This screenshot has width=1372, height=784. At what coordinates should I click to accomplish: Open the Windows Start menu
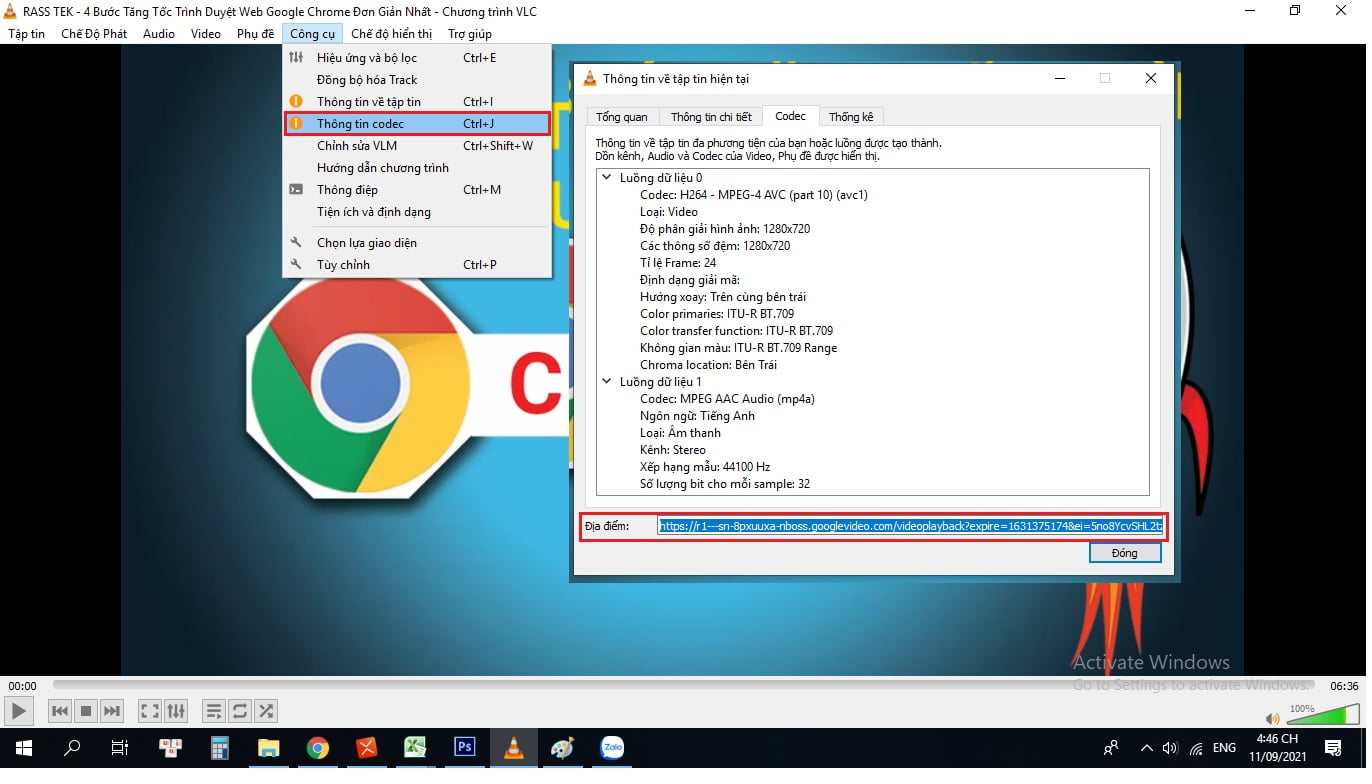click(23, 747)
